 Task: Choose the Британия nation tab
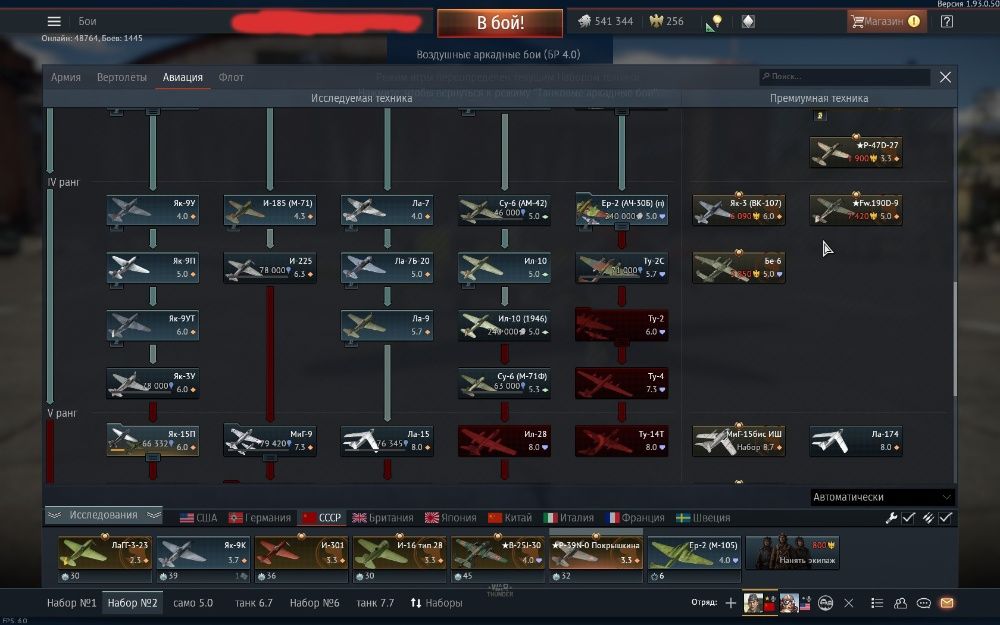pyautogui.click(x=383, y=517)
